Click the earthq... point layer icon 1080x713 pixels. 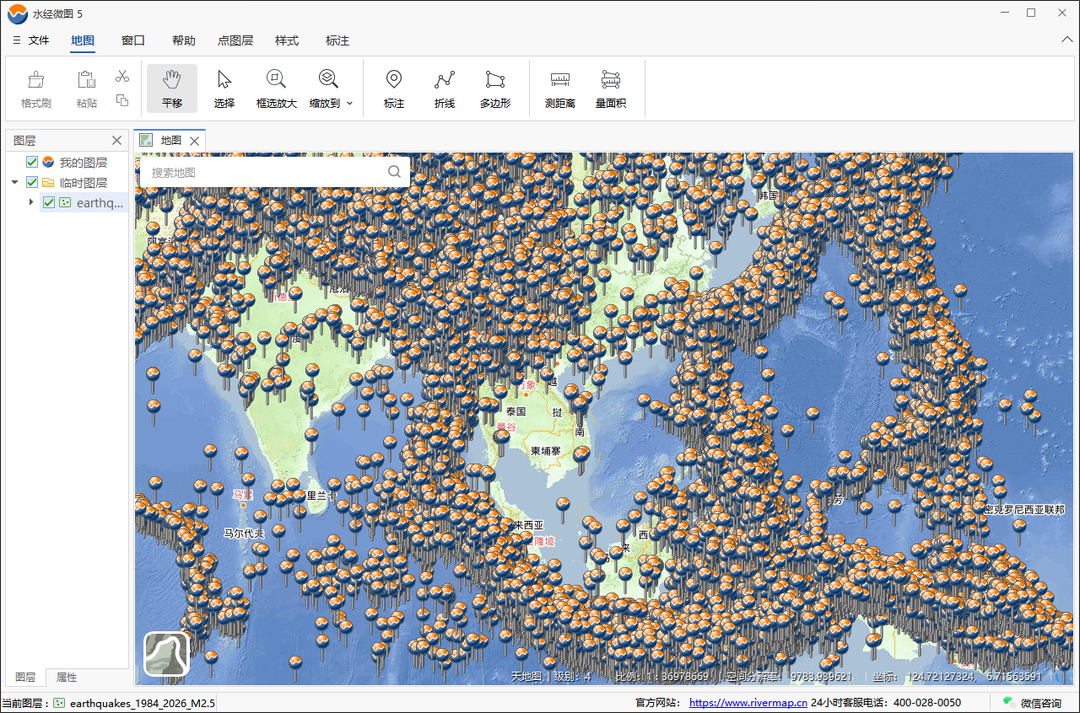tap(65, 203)
